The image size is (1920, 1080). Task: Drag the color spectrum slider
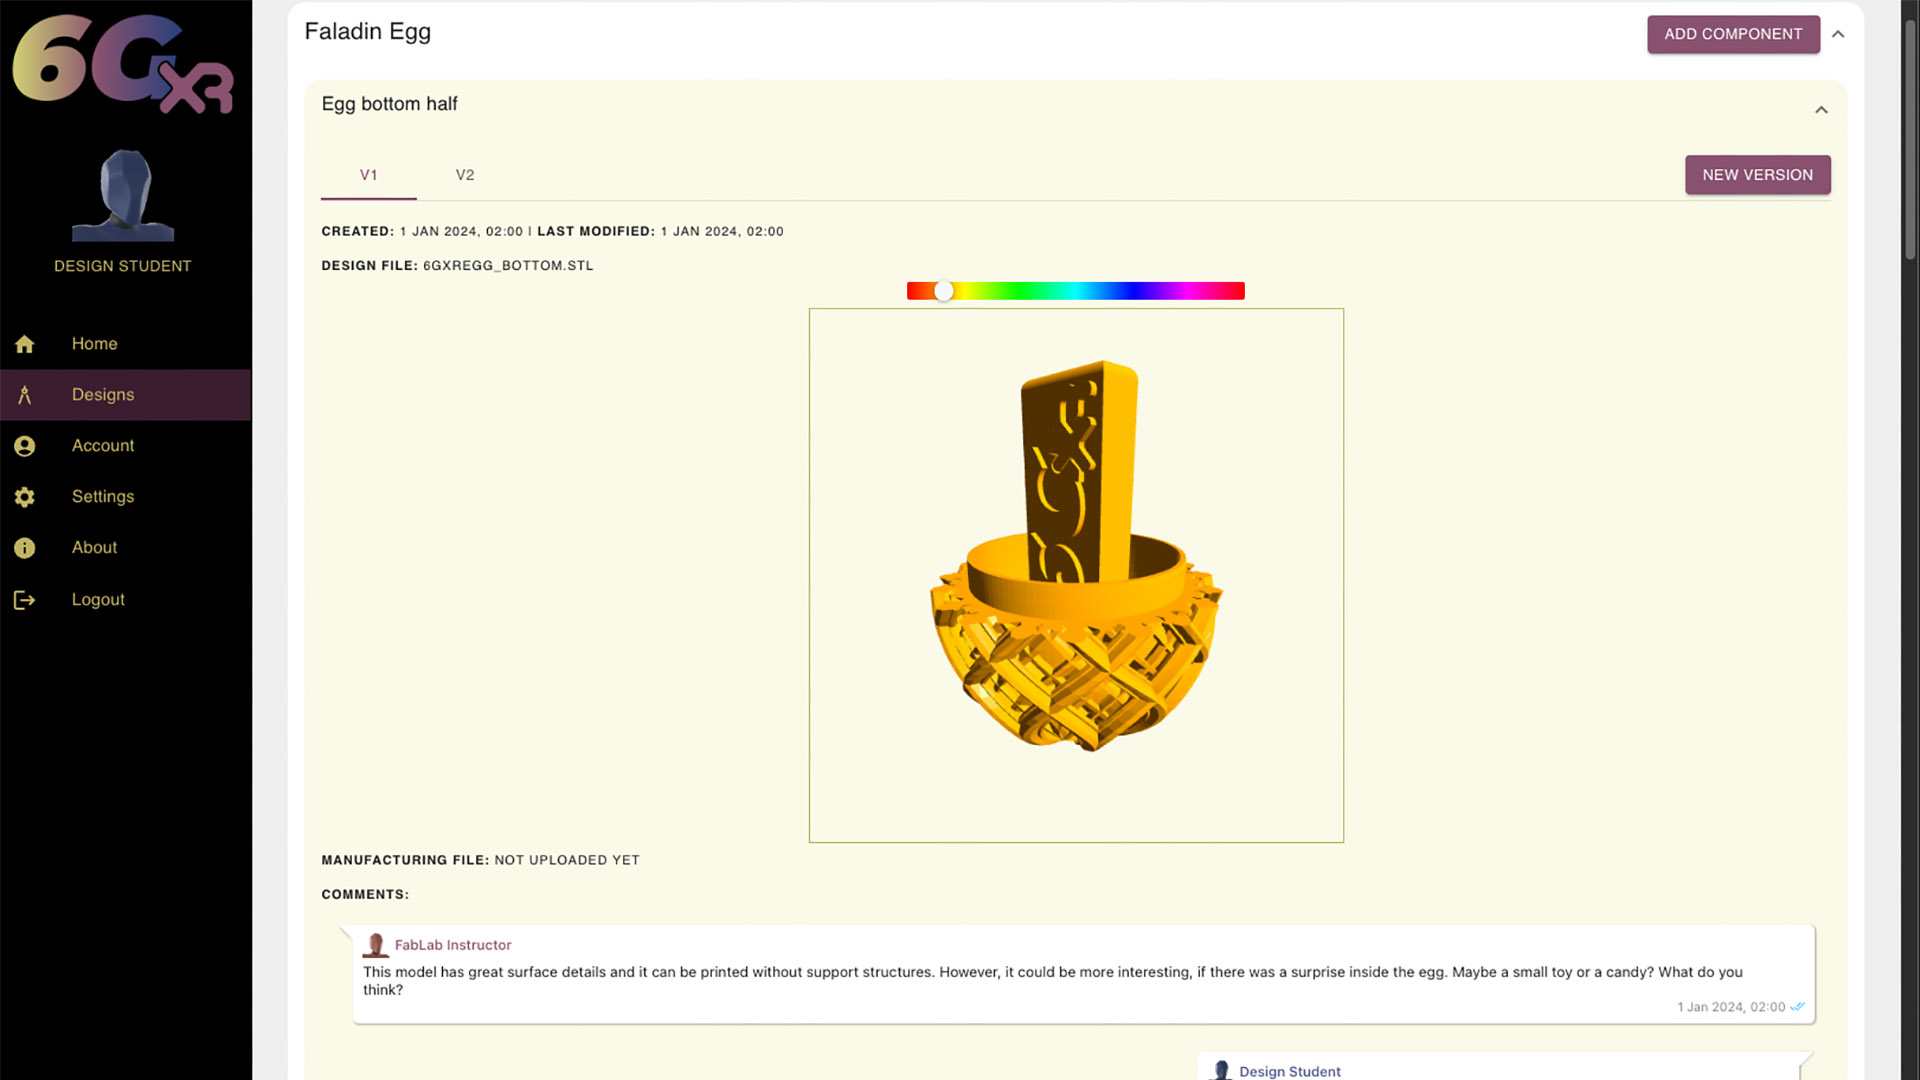pyautogui.click(x=943, y=290)
